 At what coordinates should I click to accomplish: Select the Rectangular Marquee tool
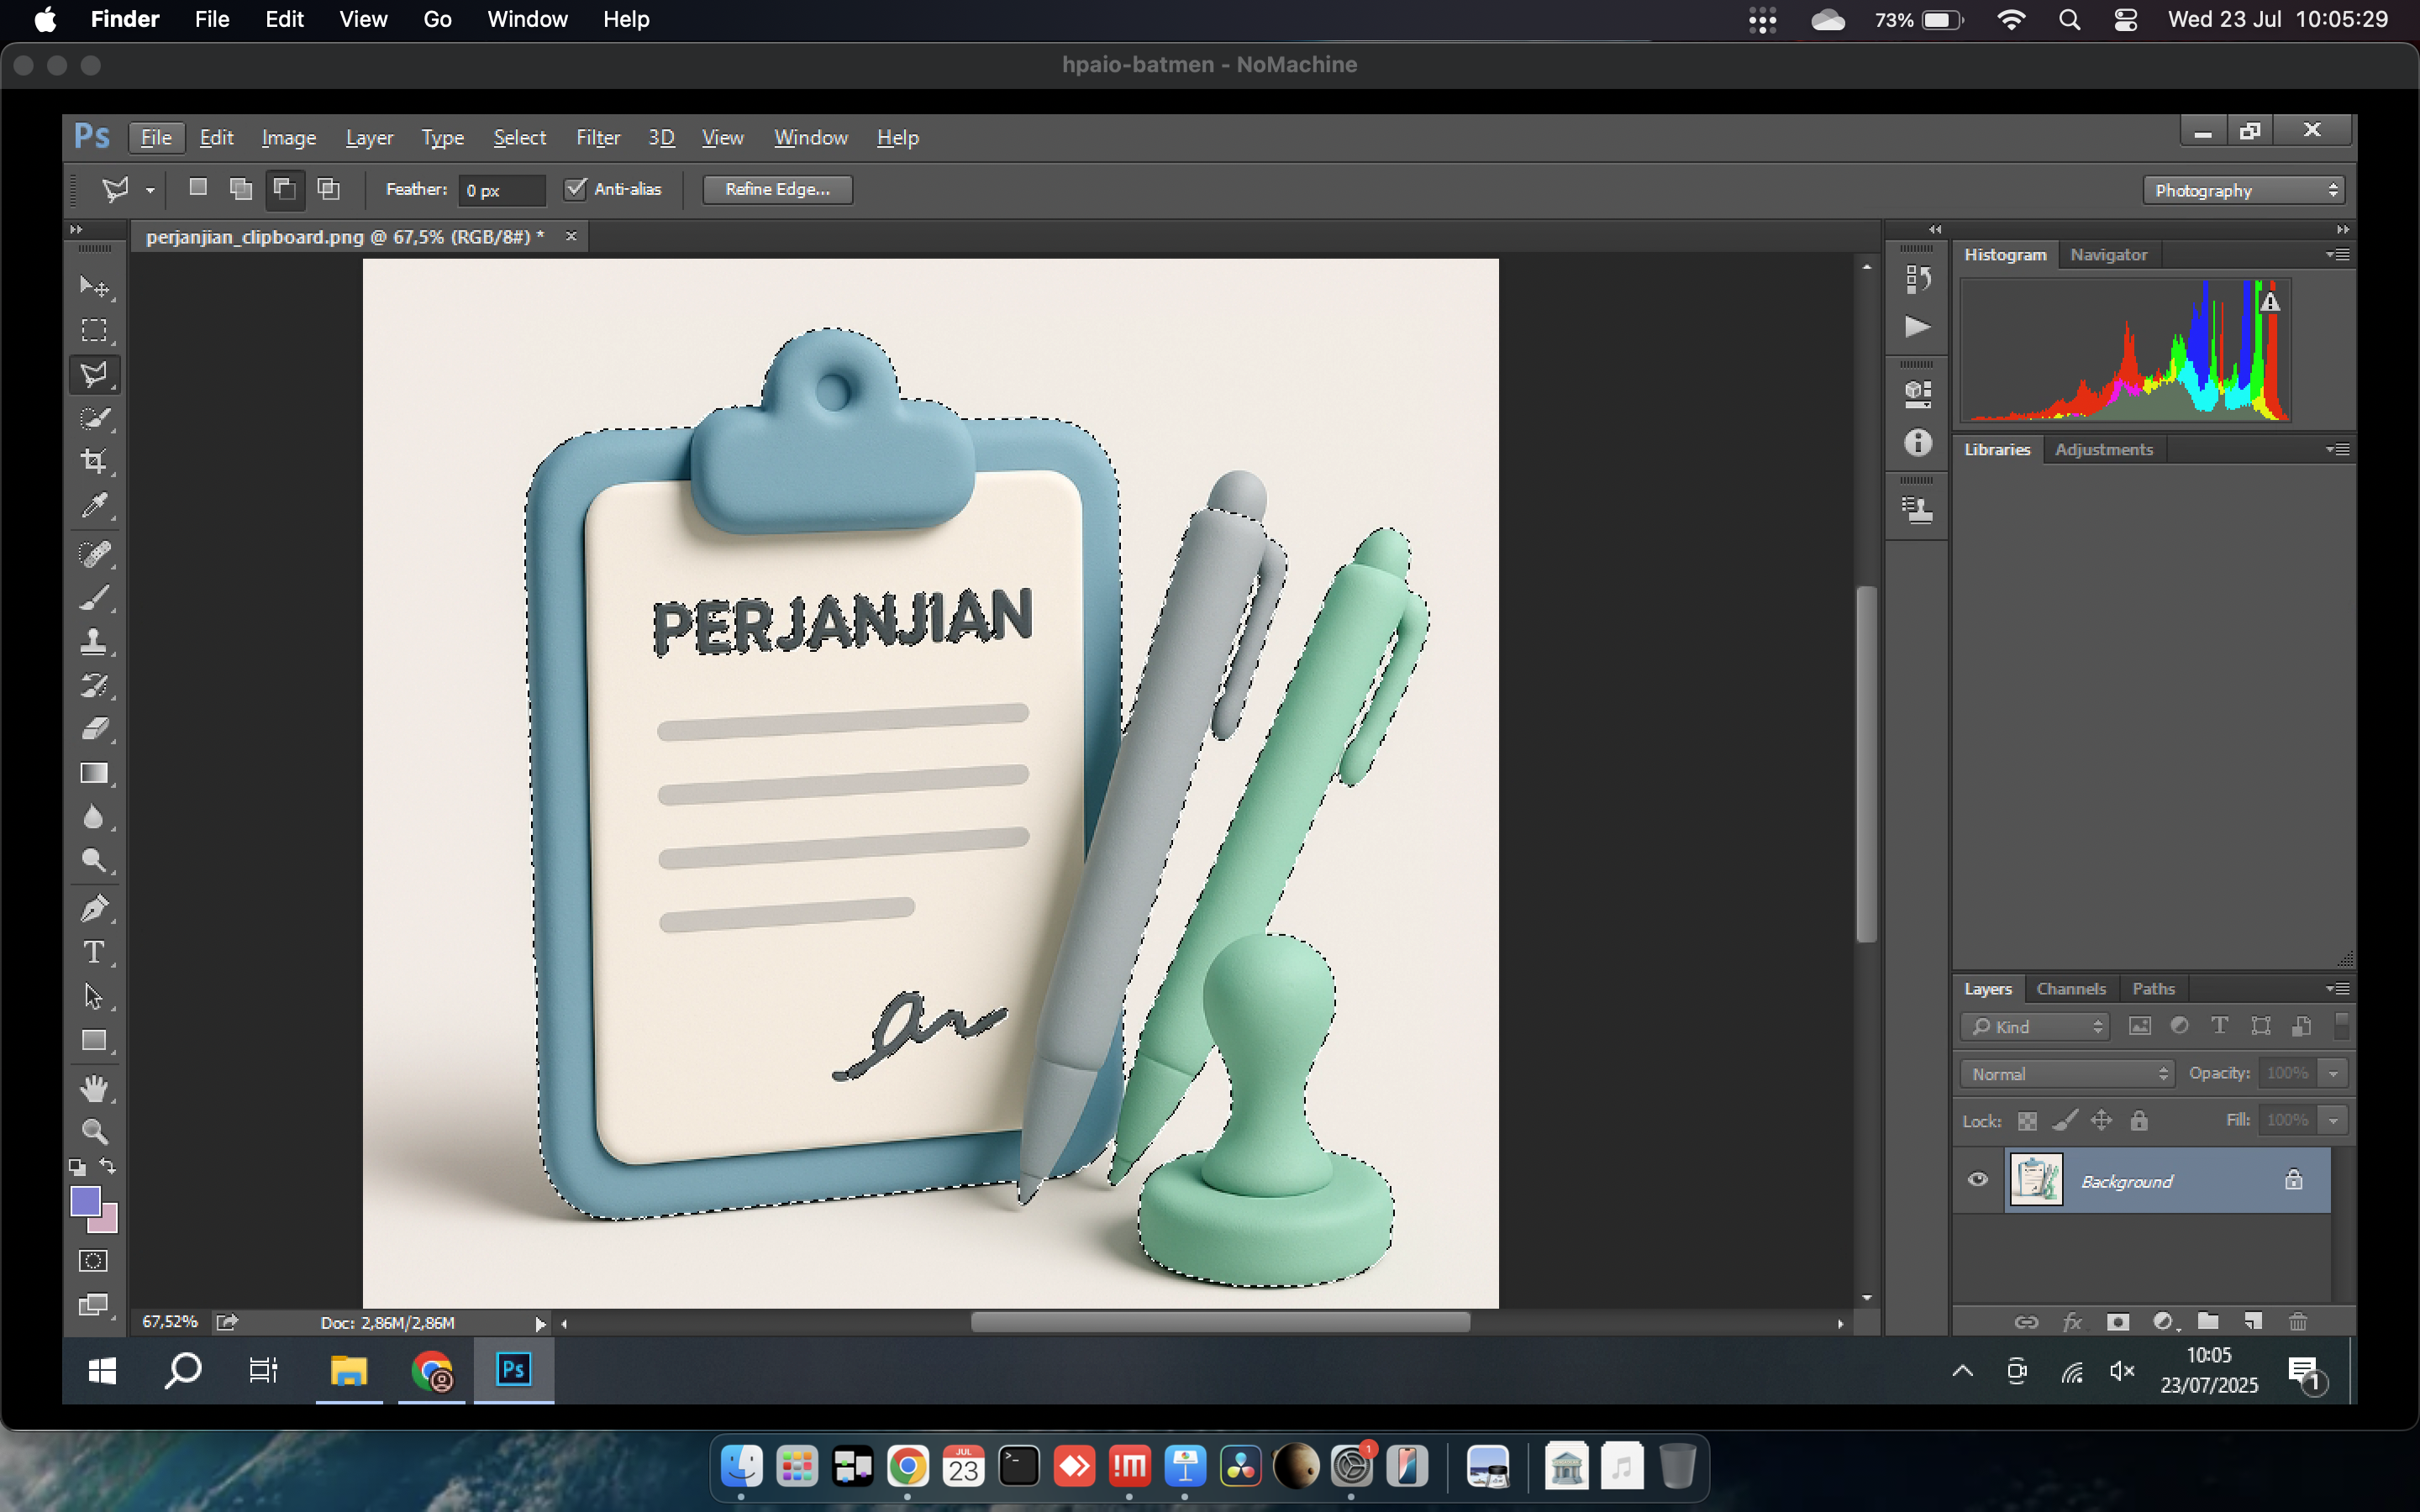[x=94, y=330]
